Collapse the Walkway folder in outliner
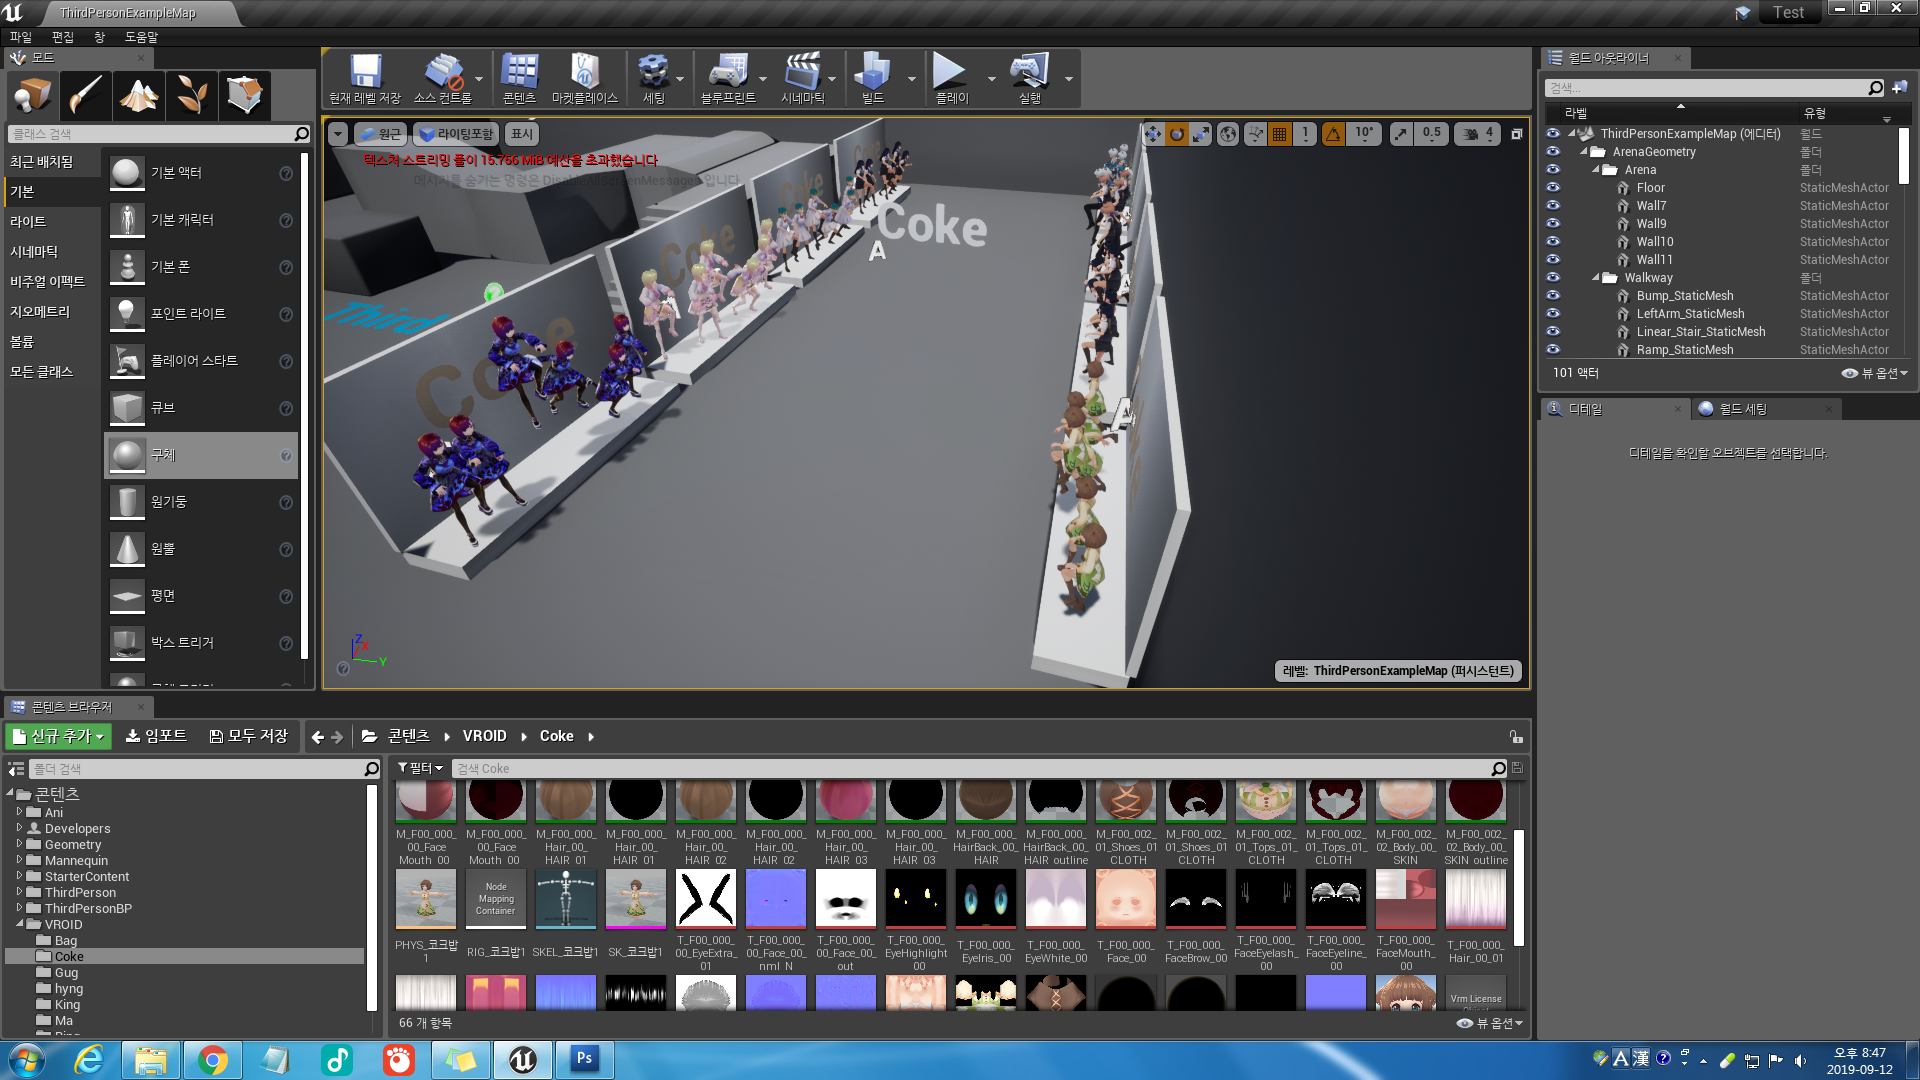The image size is (1920, 1080). [1596, 278]
